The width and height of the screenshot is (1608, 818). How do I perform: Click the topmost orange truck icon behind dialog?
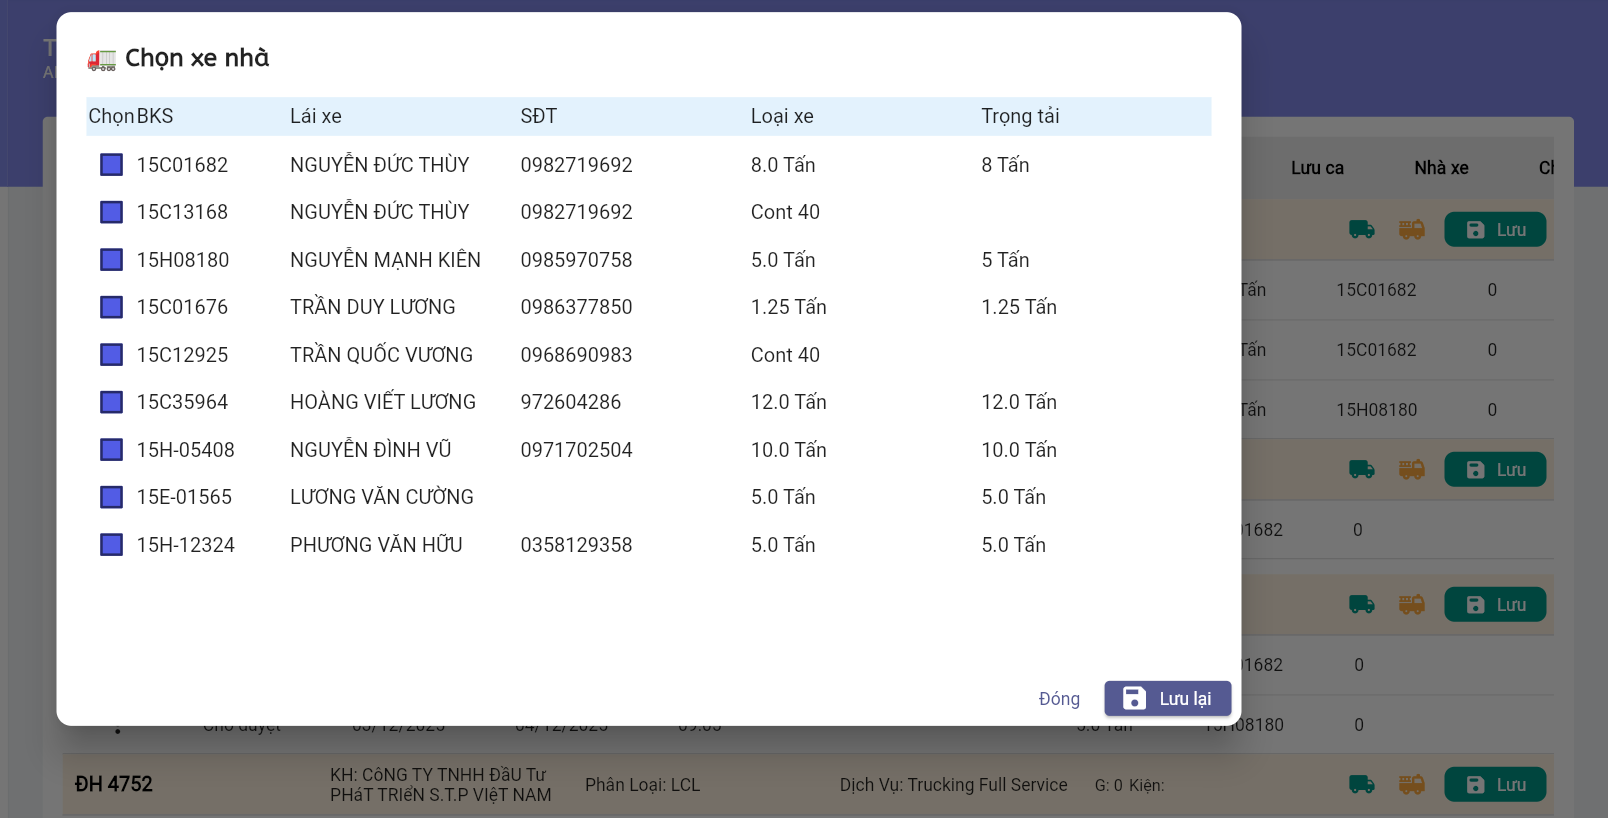pyautogui.click(x=1411, y=230)
